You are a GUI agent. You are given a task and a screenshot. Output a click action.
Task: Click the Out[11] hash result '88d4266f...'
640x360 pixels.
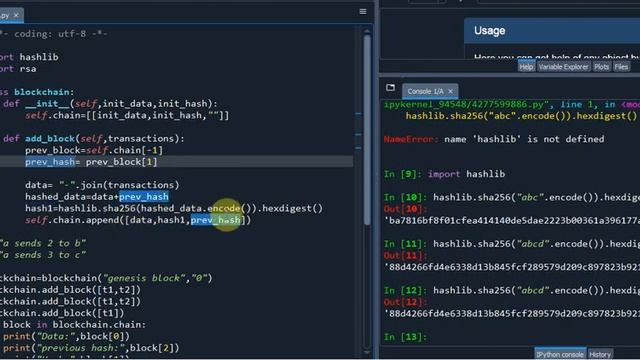tap(512, 267)
